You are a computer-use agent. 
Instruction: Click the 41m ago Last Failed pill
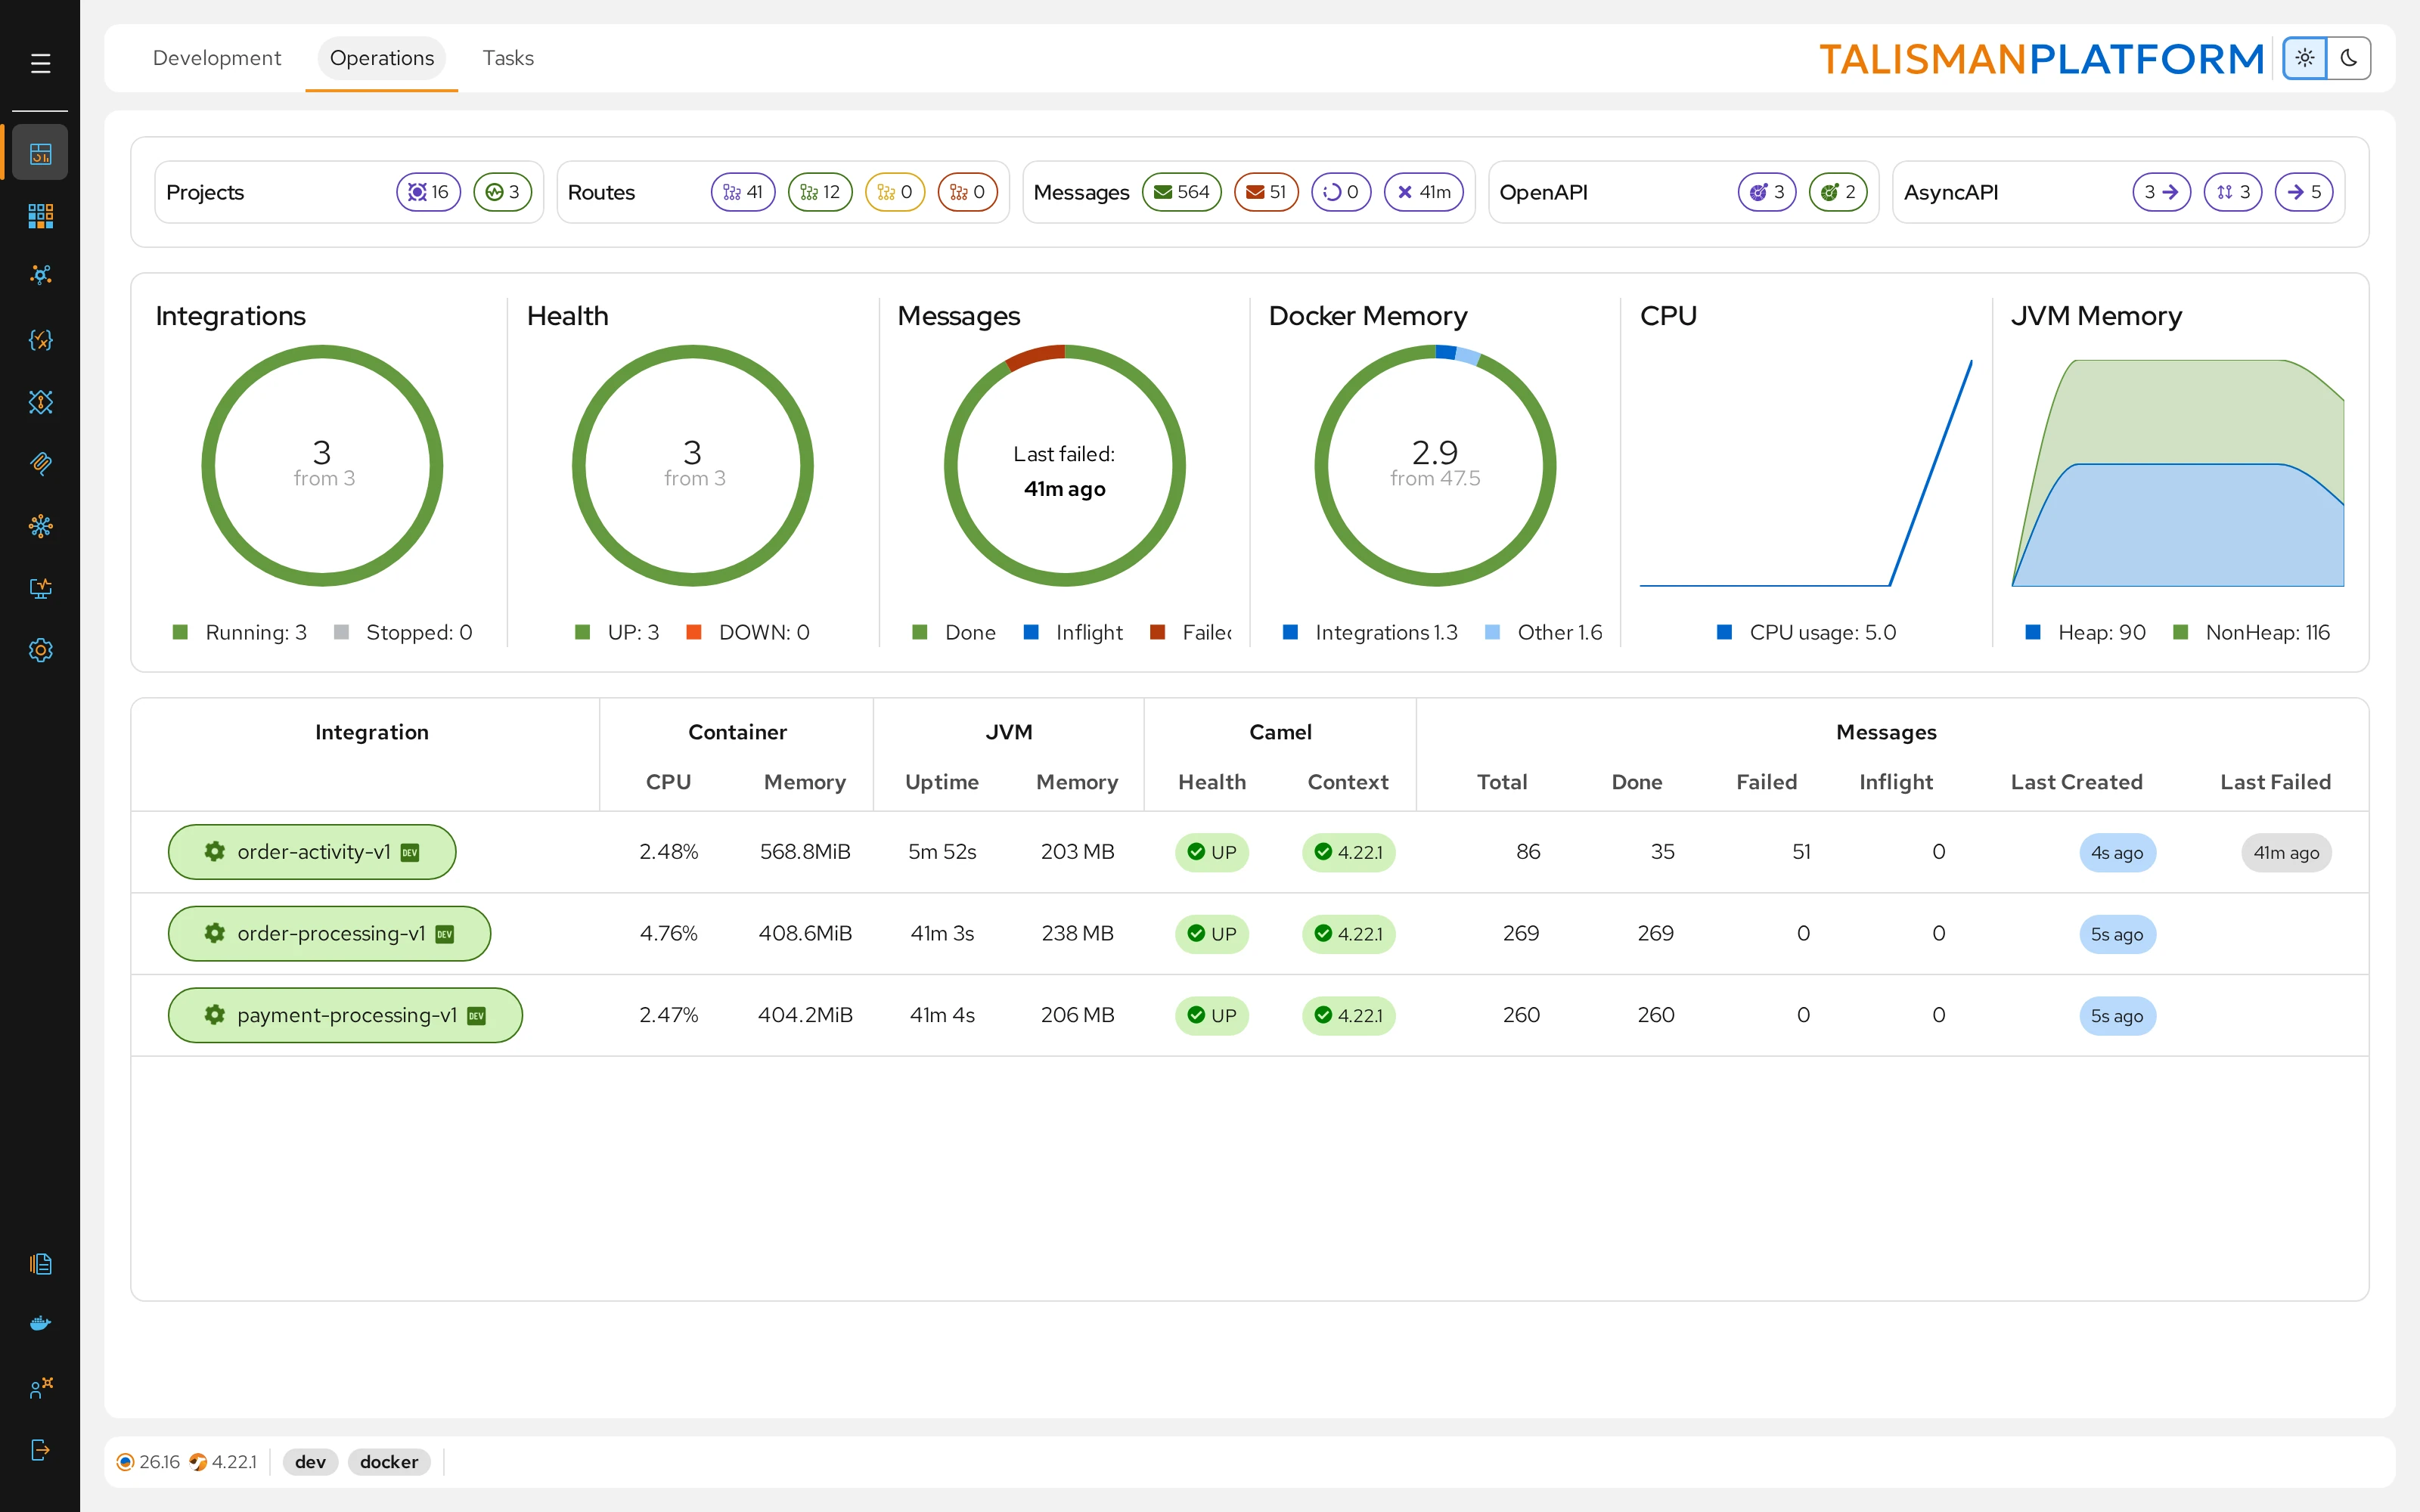[x=2286, y=853]
